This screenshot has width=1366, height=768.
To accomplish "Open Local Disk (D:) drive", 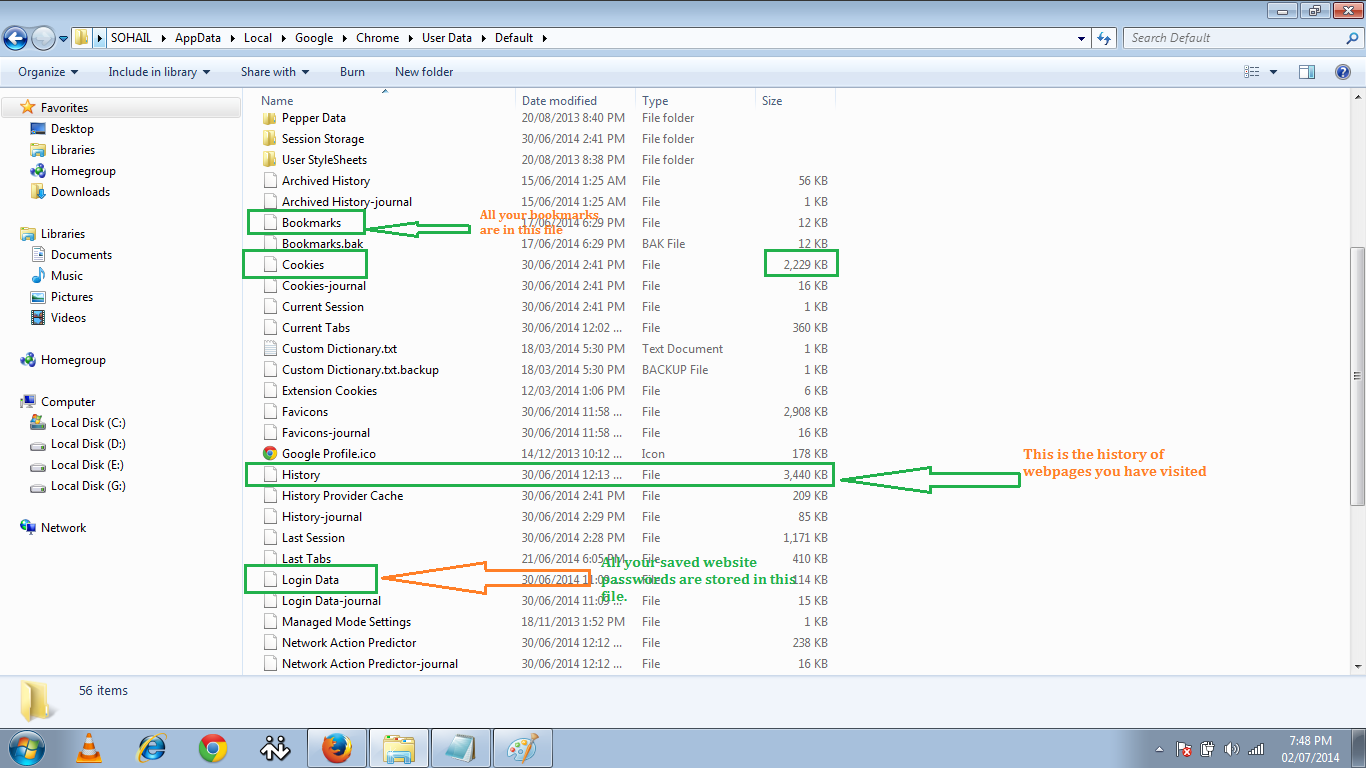I will tap(88, 444).
